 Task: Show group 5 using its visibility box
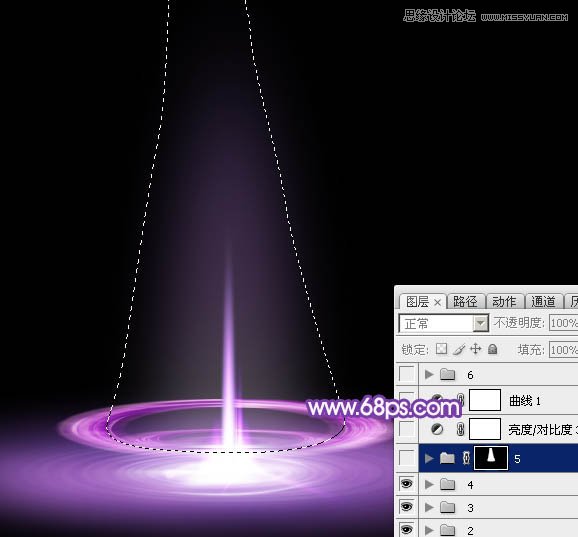[x=406, y=458]
